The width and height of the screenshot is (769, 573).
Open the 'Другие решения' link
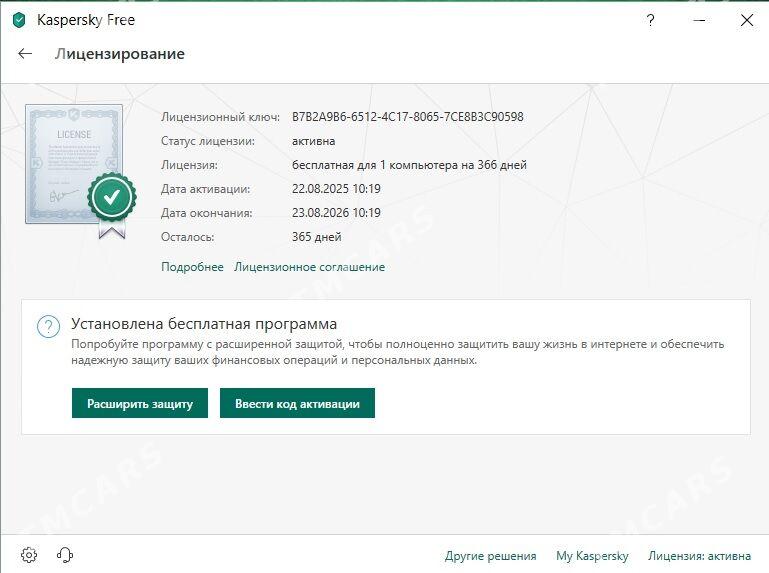click(x=490, y=556)
